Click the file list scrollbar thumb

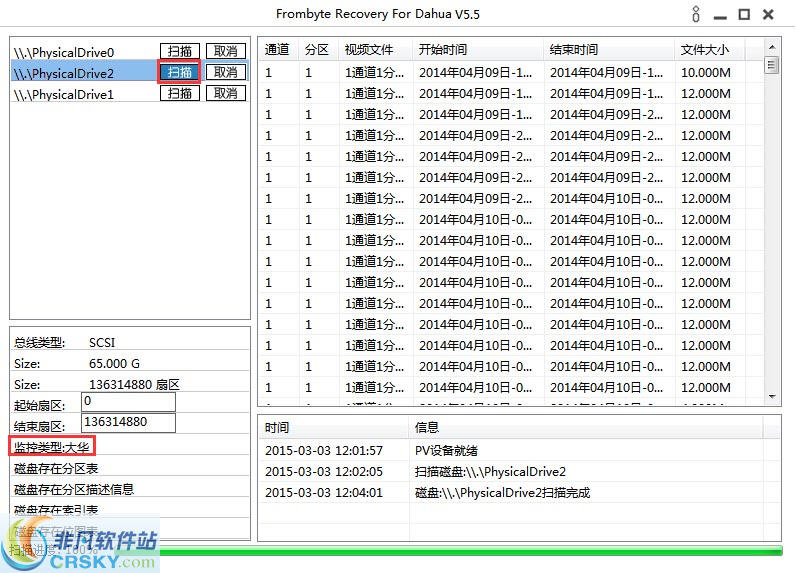772,65
